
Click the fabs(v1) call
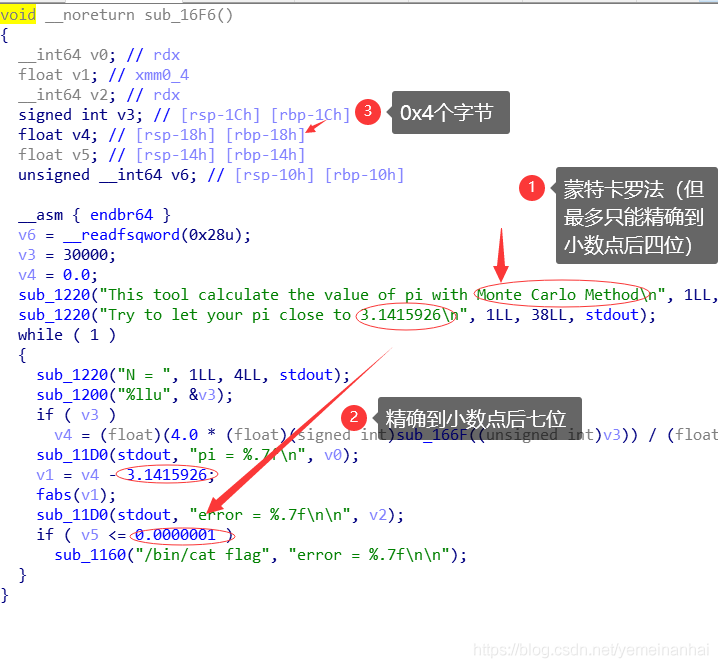coord(72,495)
